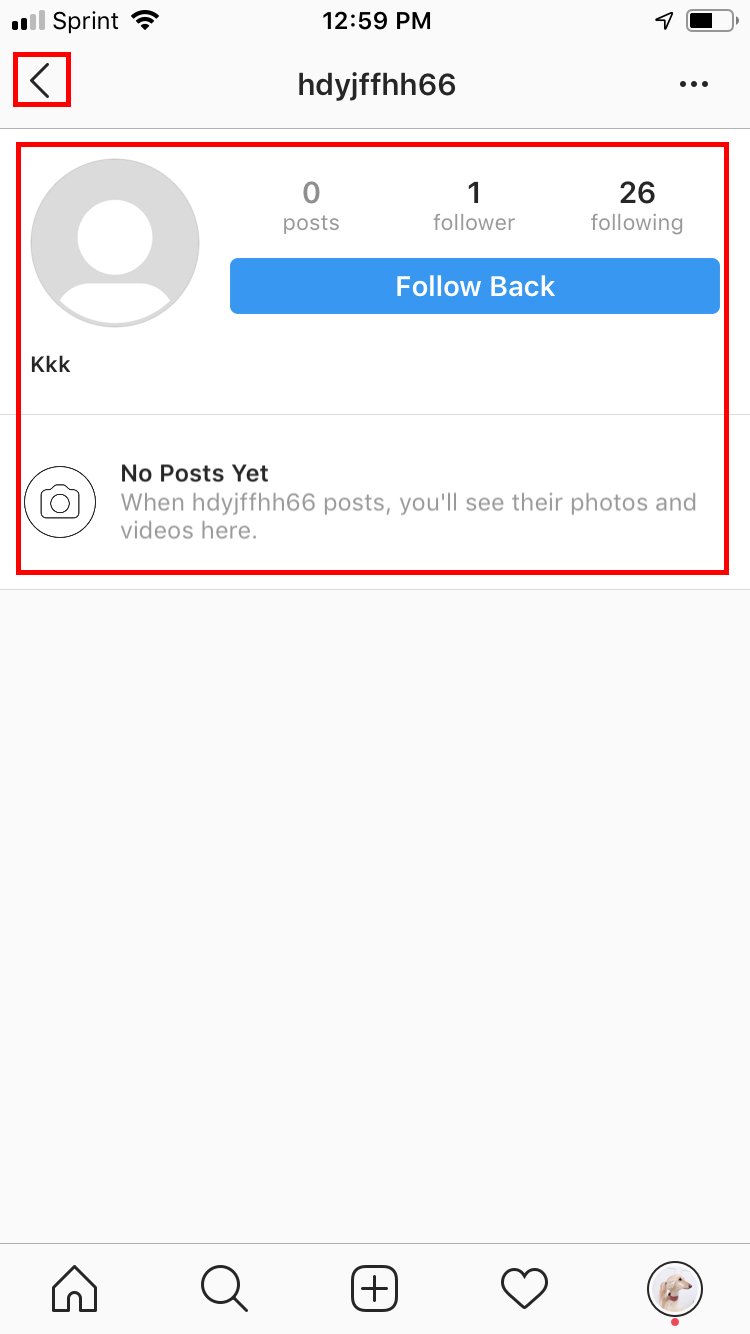The width and height of the screenshot is (750, 1334).
Task: Tap the 0 posts counter
Action: tap(311, 206)
